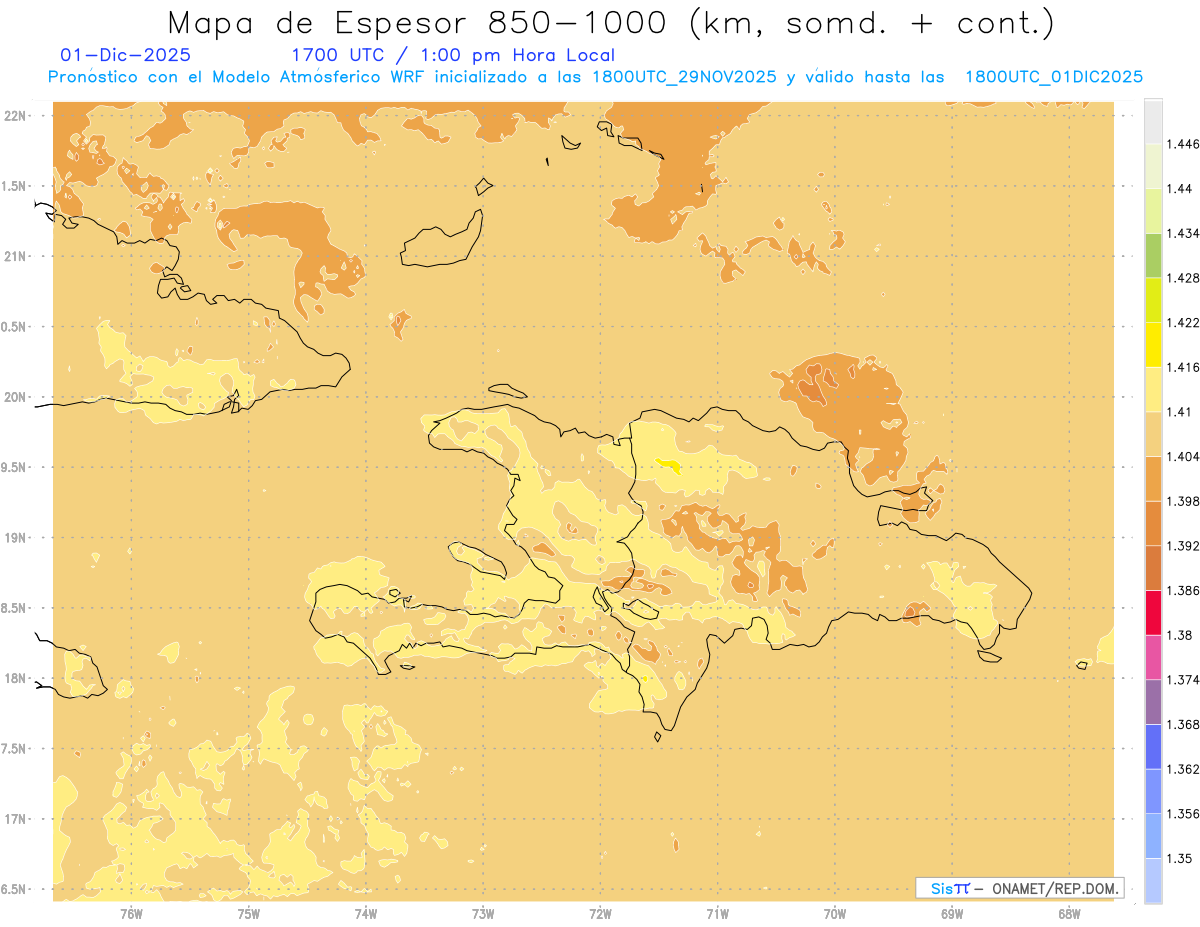Click the longitude label '68W'
Screen dimensions: 1200x927
click(1069, 914)
